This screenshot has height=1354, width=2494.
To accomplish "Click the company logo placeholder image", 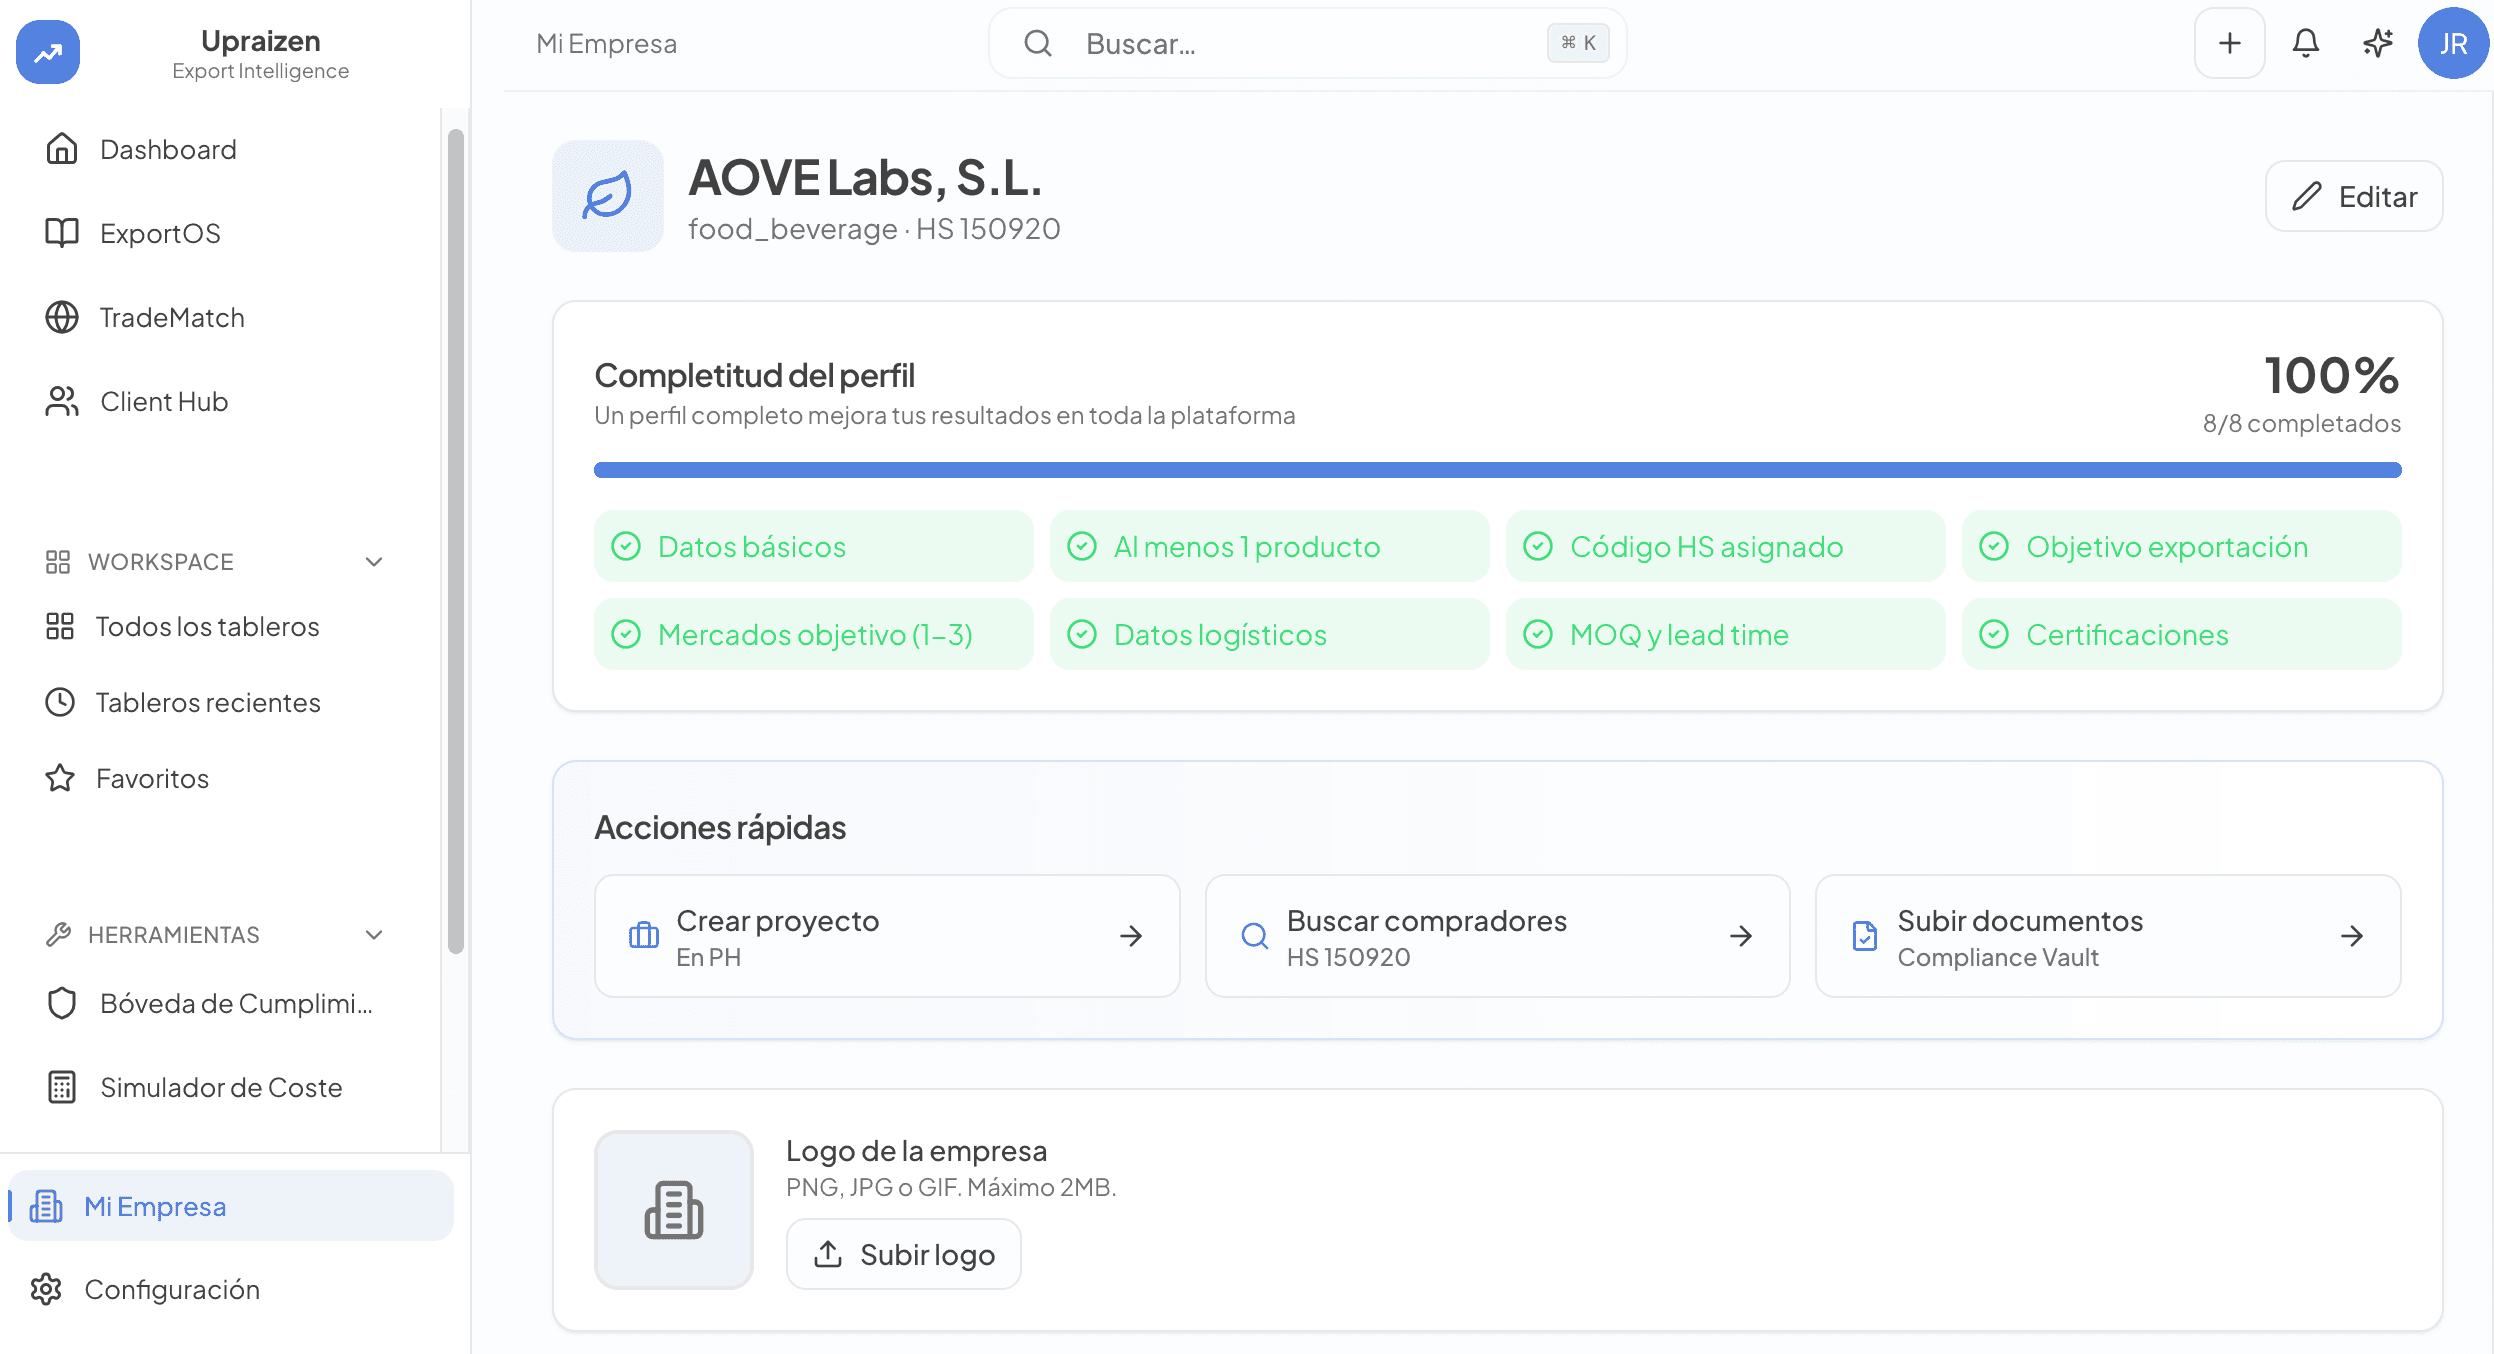I will coord(674,1209).
